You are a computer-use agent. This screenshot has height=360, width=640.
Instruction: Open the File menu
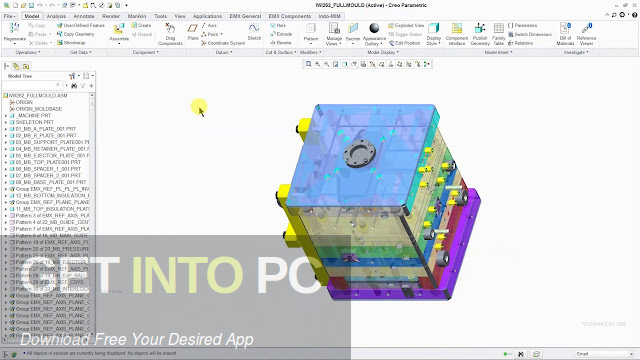pos(9,16)
